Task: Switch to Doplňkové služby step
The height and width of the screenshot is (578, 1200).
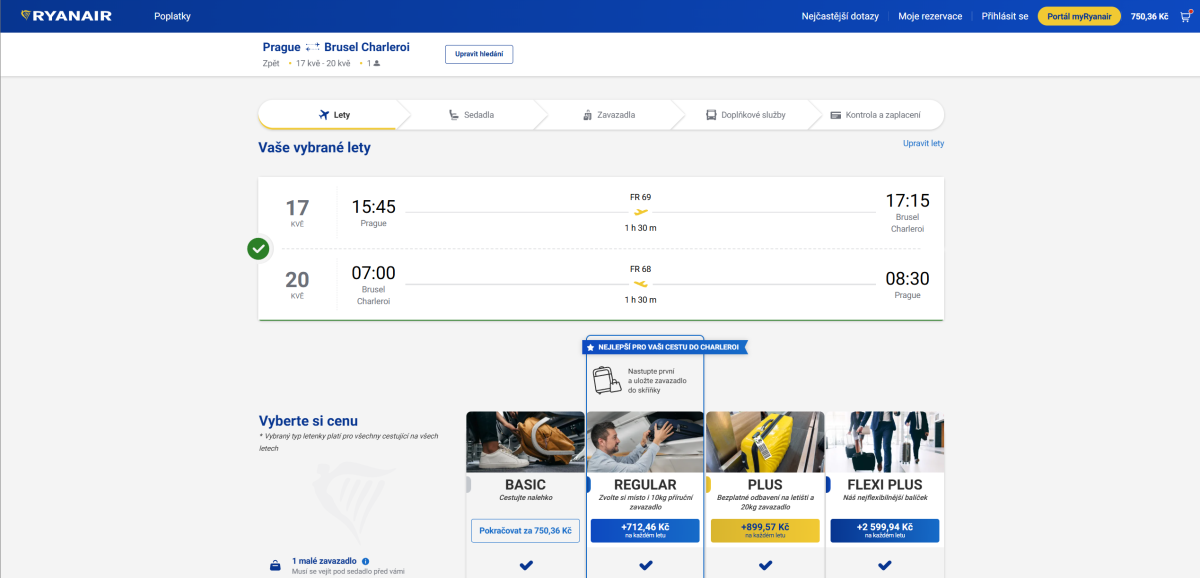Action: point(745,115)
